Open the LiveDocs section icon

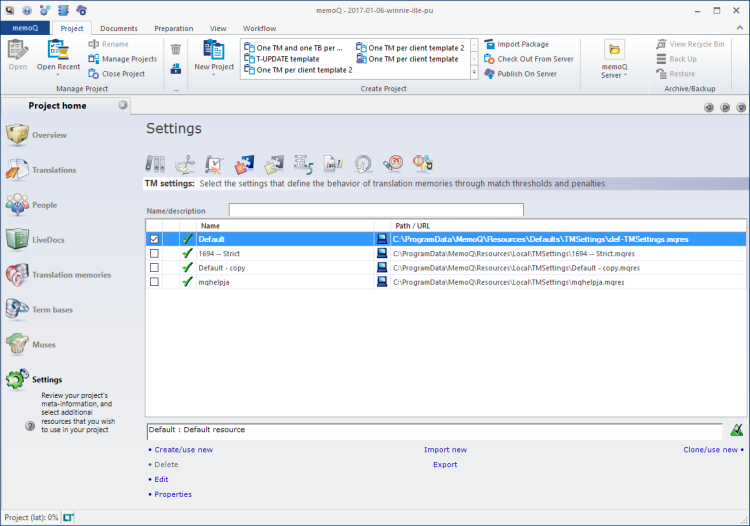click(x=18, y=239)
